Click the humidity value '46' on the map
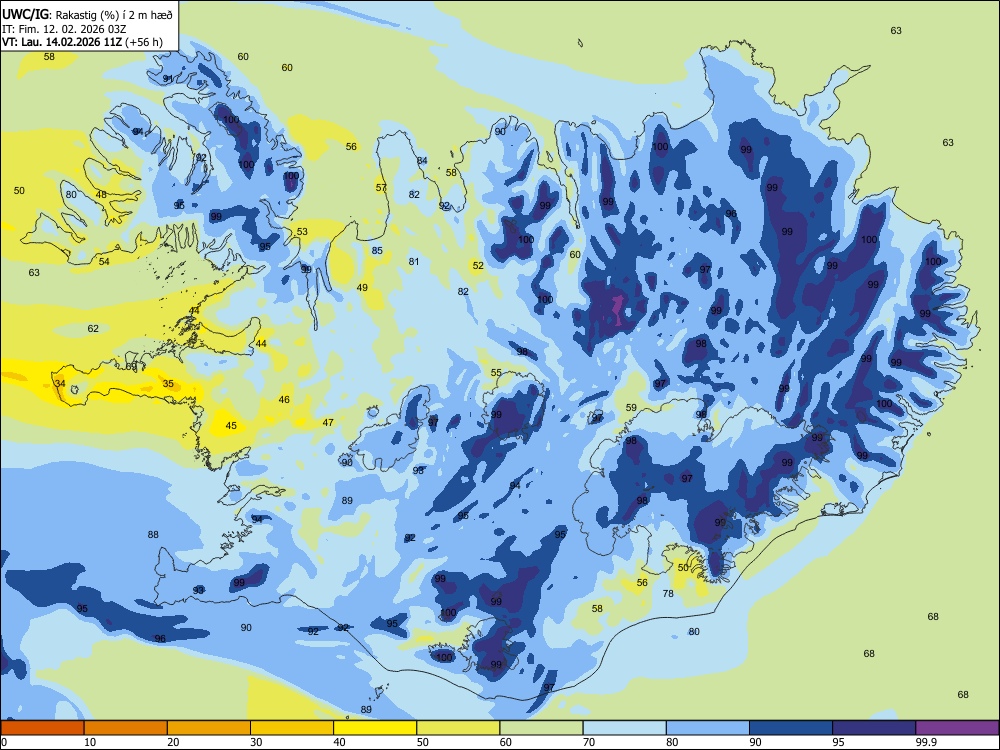 pyautogui.click(x=284, y=399)
